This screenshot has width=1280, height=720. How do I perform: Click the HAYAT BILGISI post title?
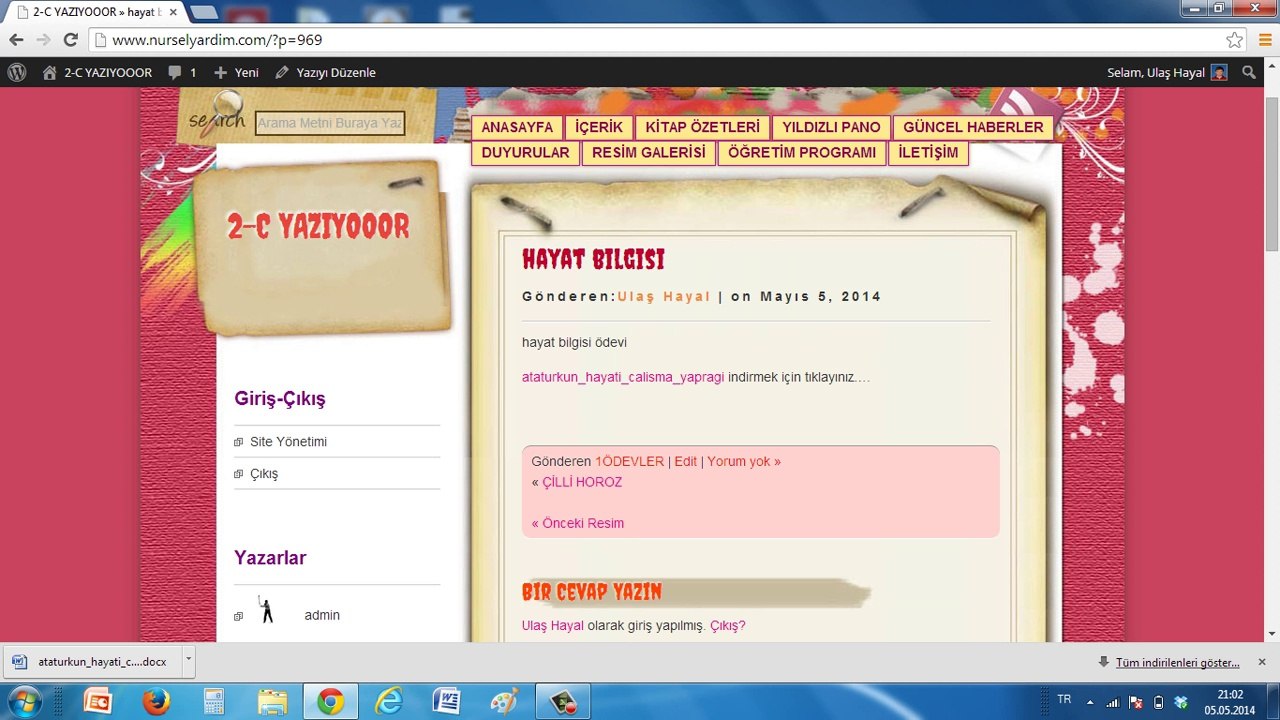593,260
